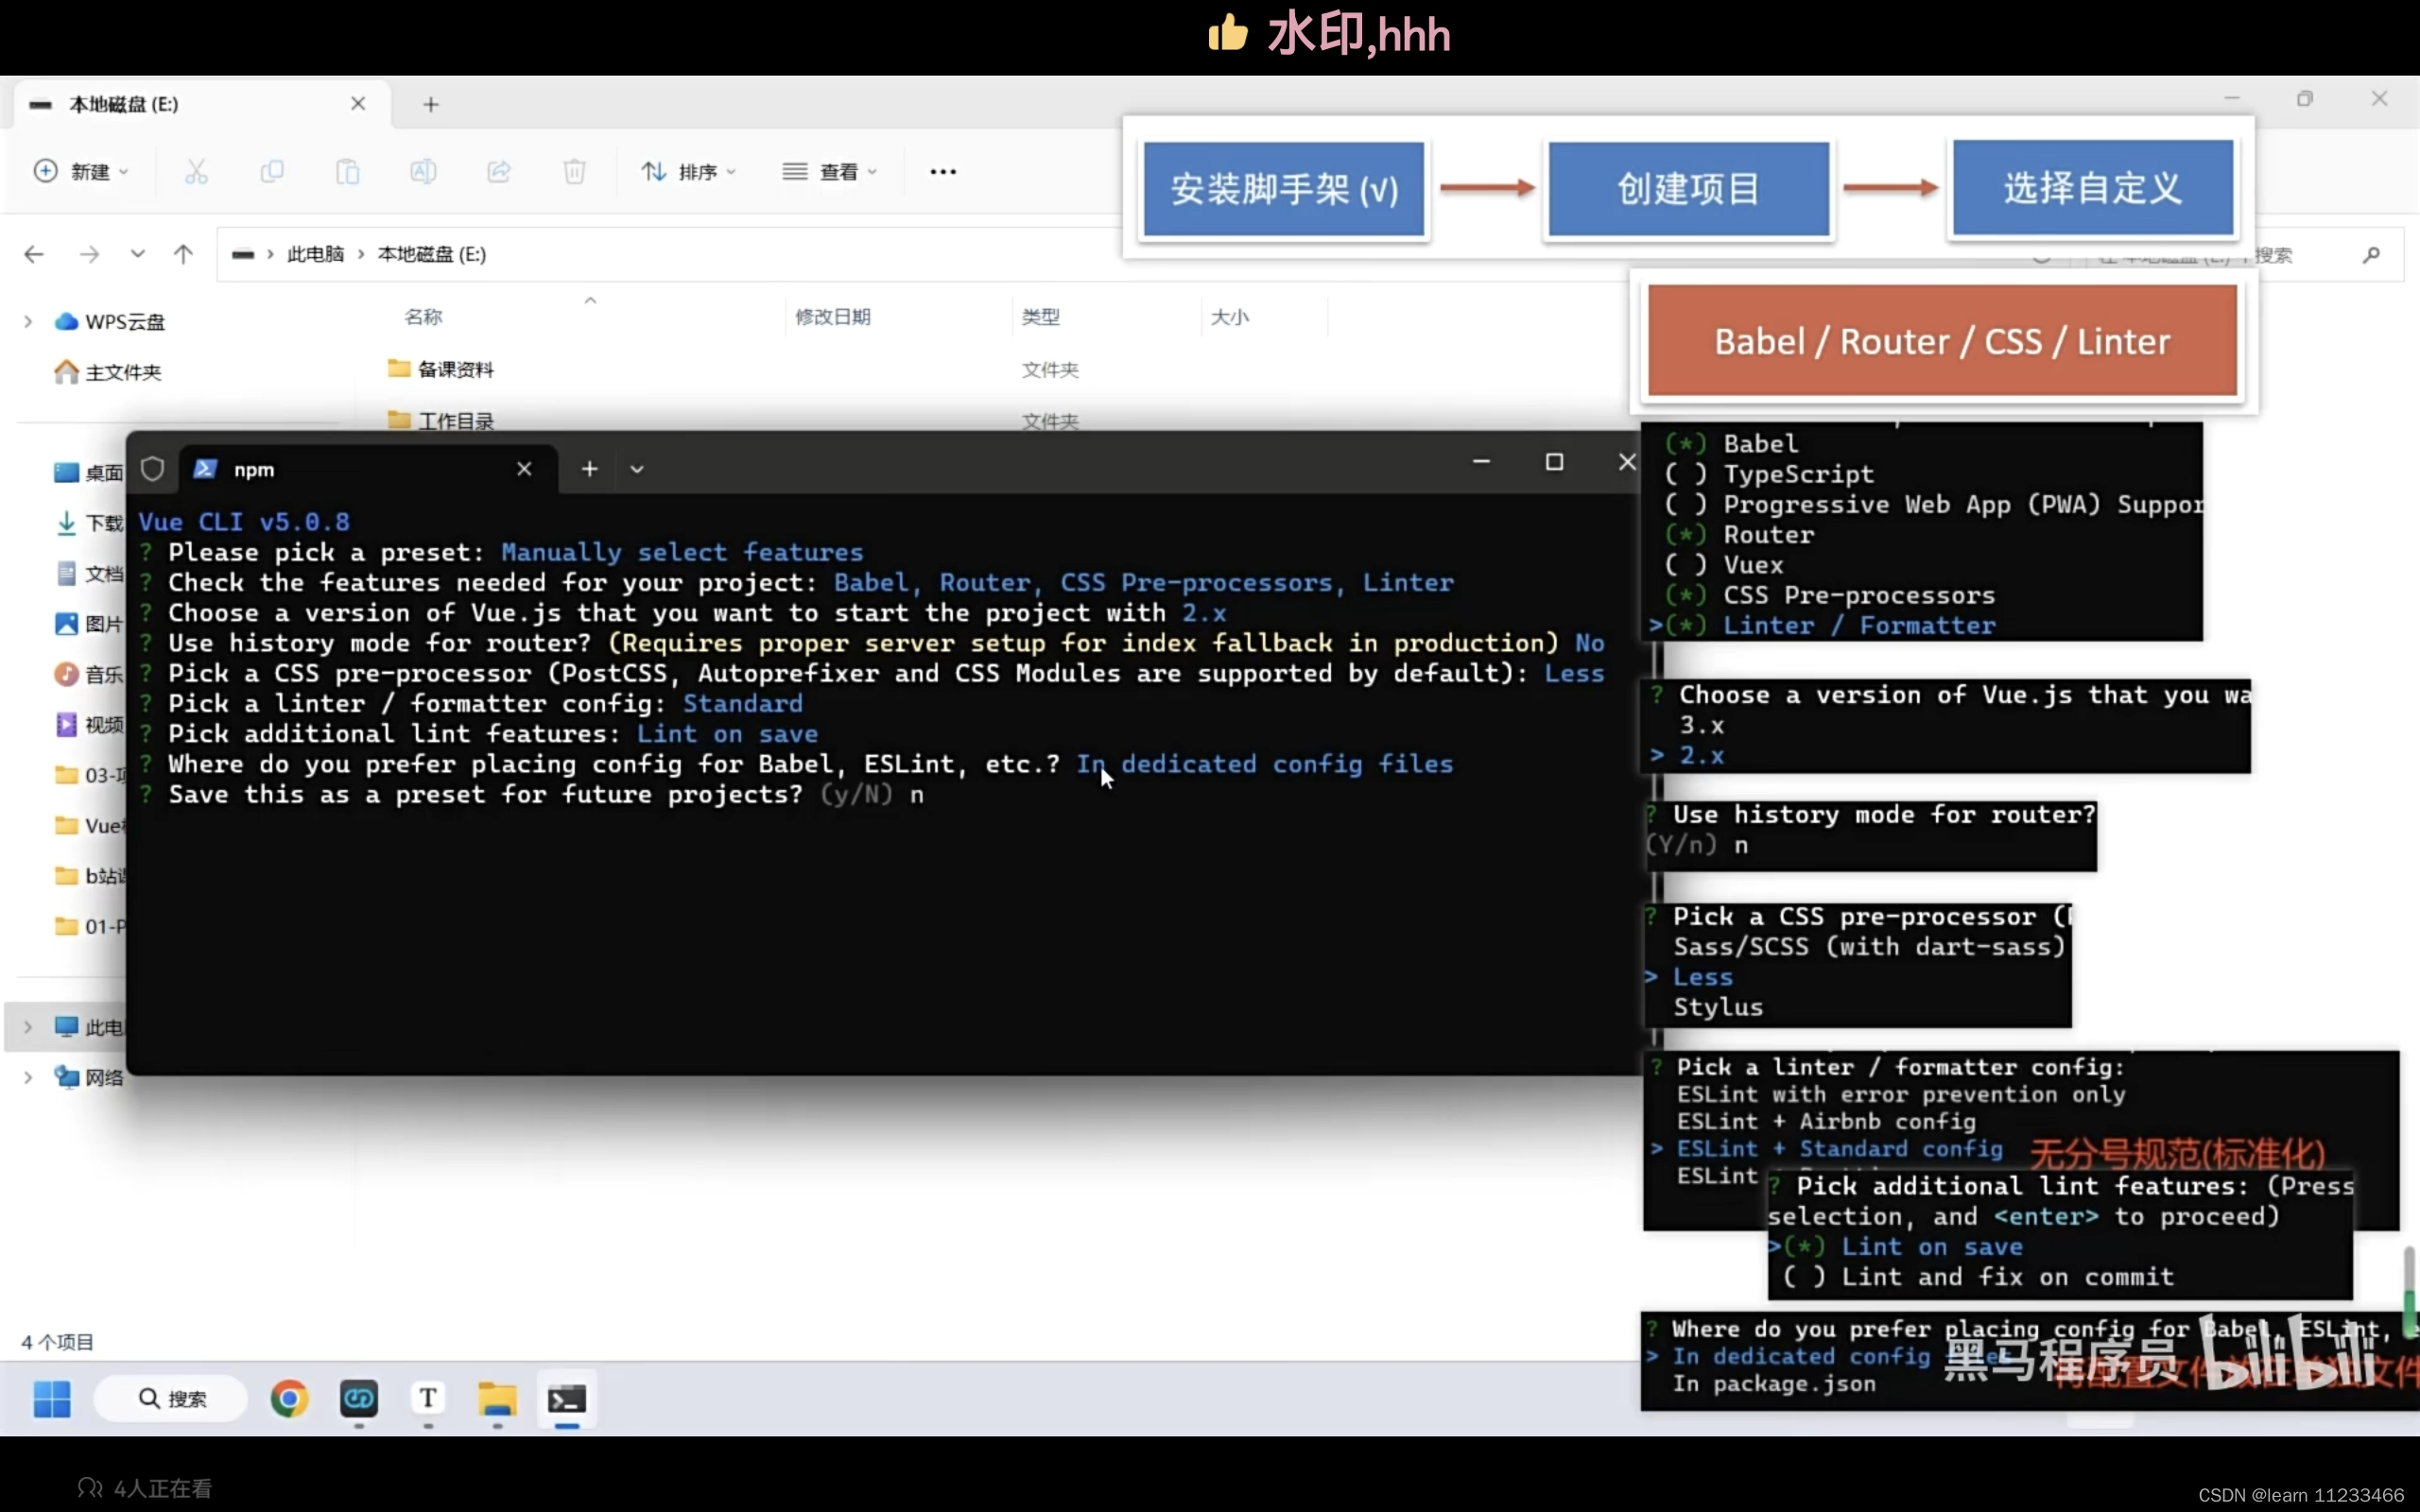Screen dimensions: 2420x1512
Task: Select 图片 in the navigation pane
Action: click(x=89, y=624)
